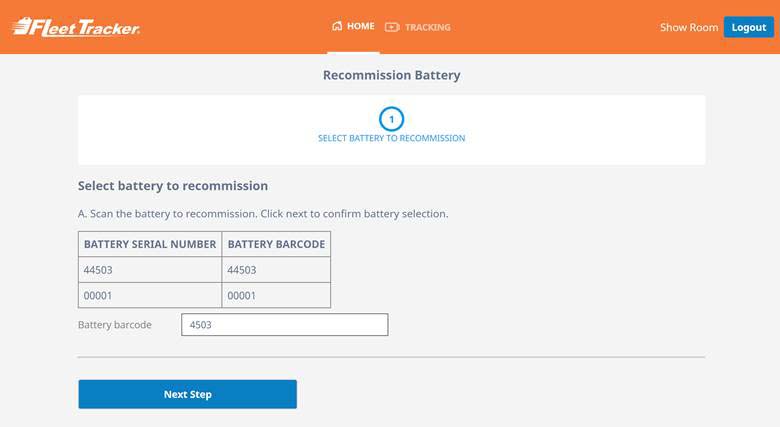Click the Battery Serial Number column header
The width and height of the screenshot is (780, 427).
150,244
